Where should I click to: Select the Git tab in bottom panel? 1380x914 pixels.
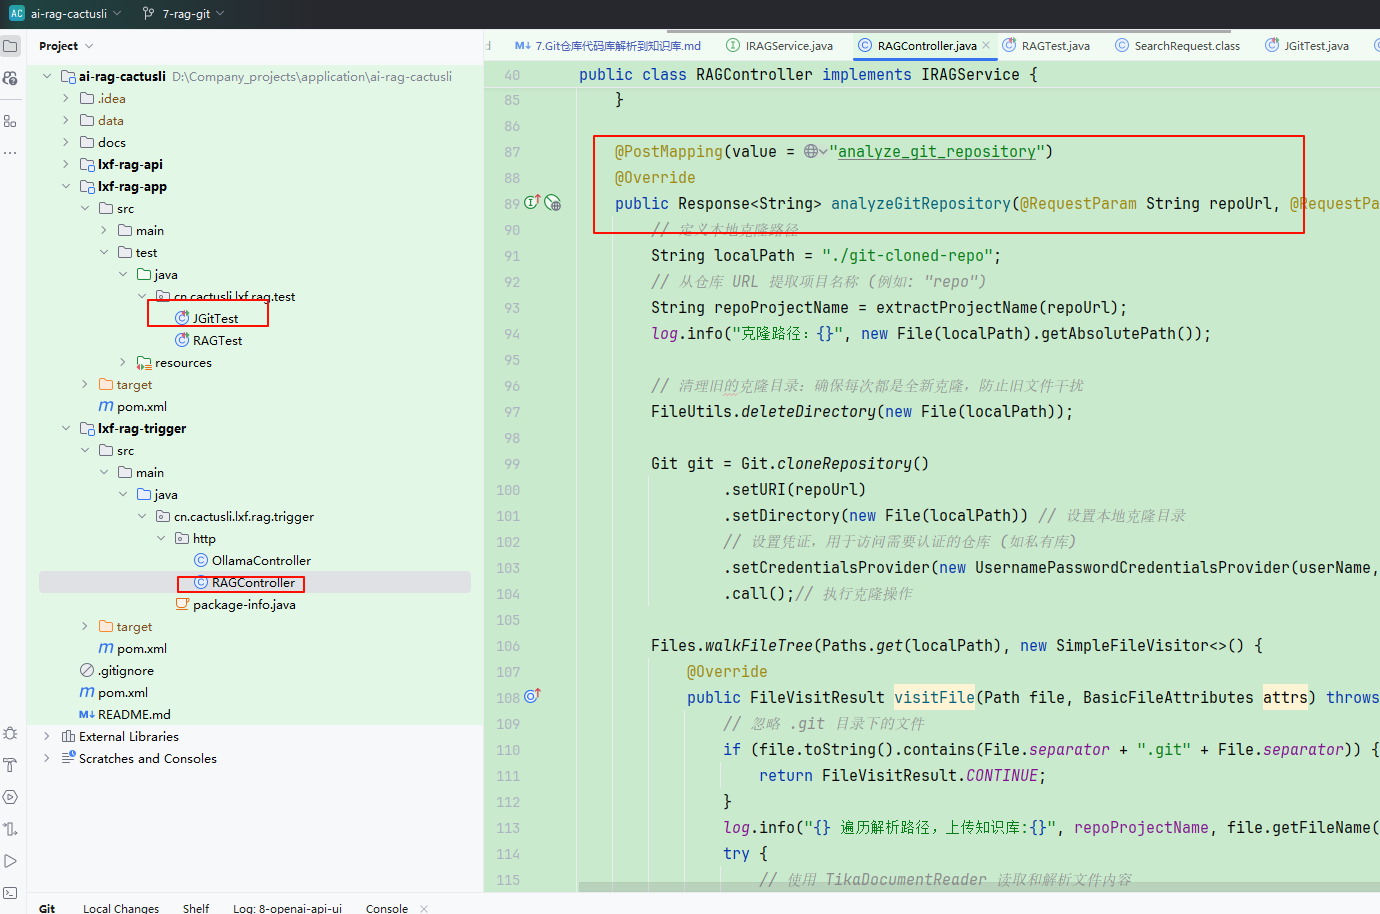click(x=47, y=908)
